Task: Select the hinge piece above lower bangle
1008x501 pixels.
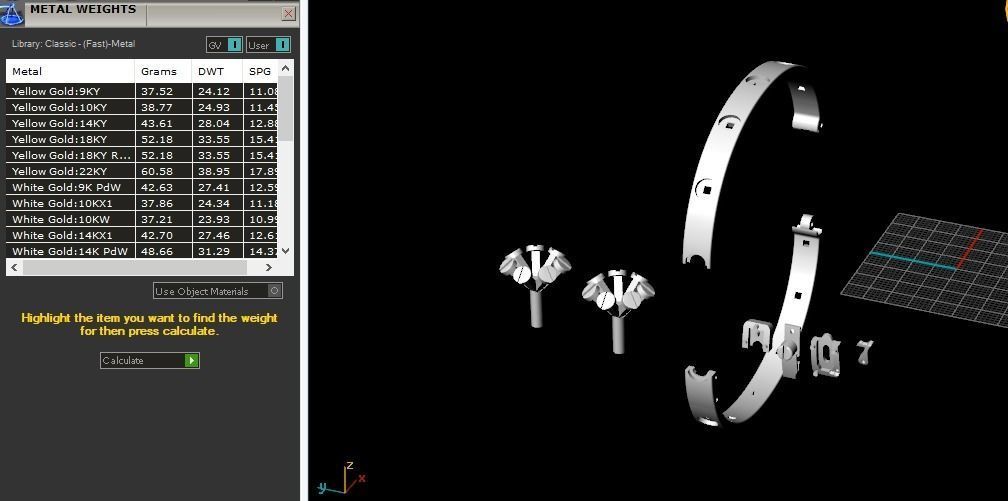Action: [808, 226]
